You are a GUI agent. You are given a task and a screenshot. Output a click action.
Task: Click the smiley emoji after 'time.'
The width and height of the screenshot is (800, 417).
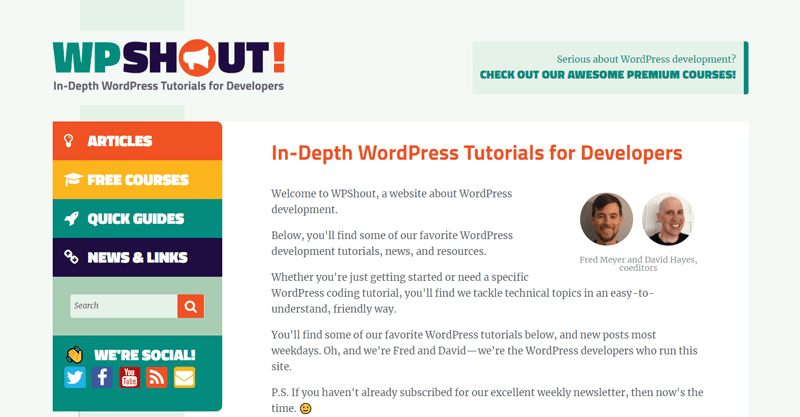pos(306,408)
